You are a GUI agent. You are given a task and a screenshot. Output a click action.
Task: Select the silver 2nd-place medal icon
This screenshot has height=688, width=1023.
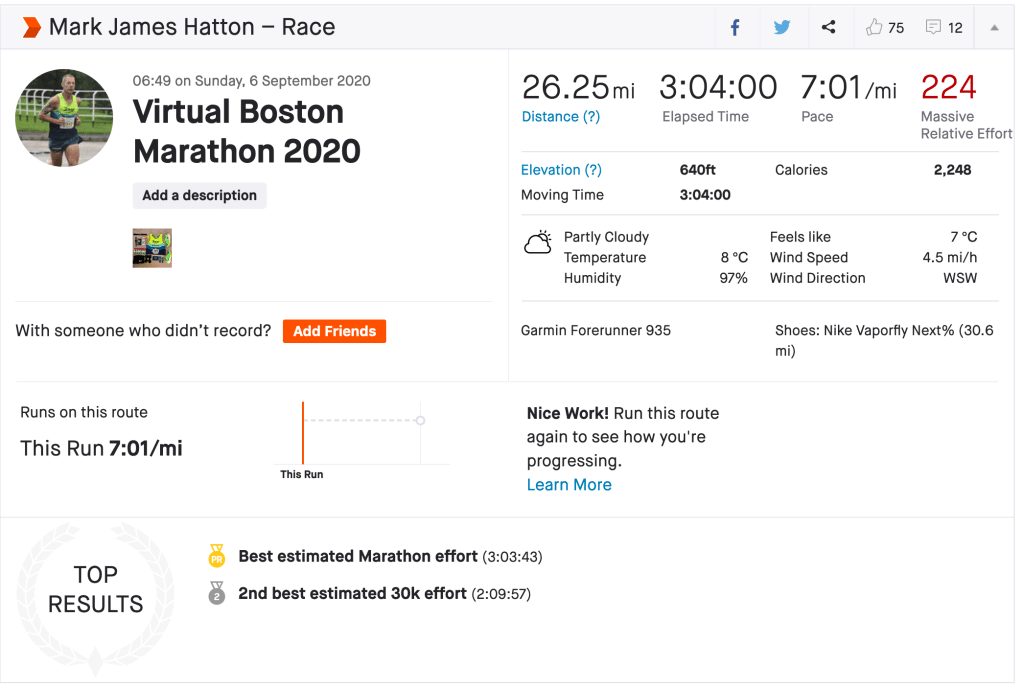(x=216, y=594)
